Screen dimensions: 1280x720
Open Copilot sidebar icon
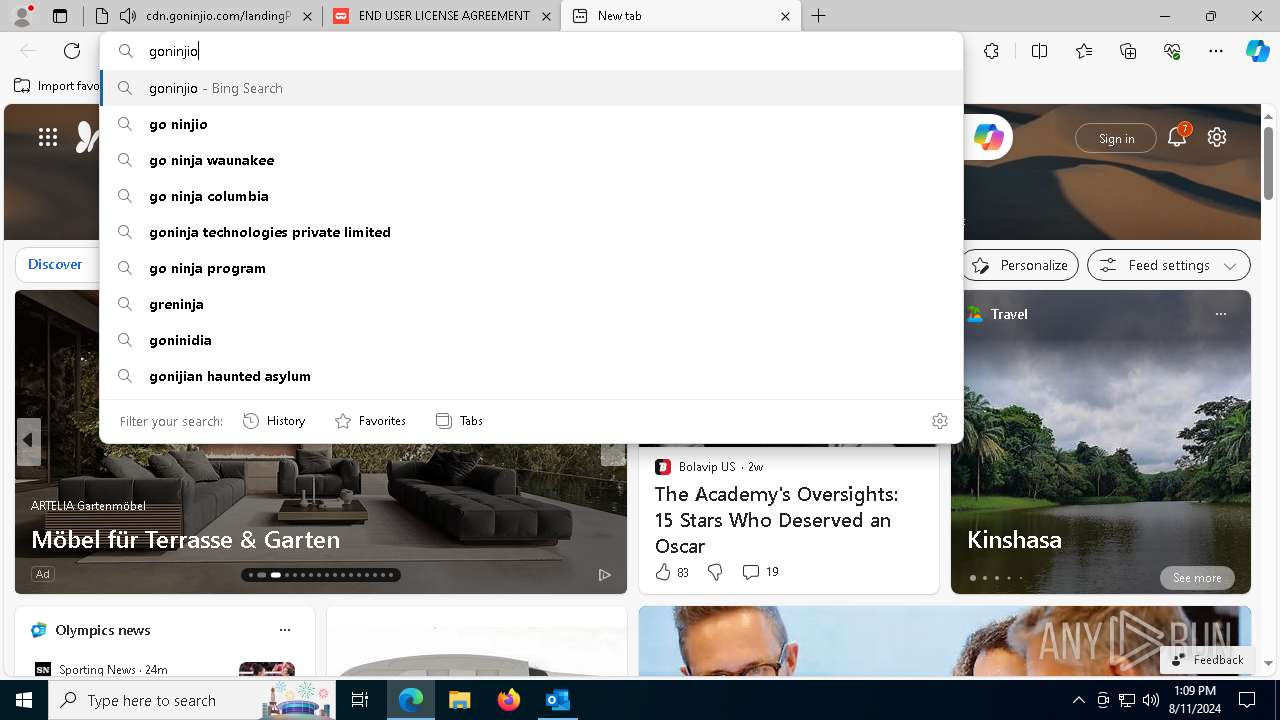[1257, 51]
